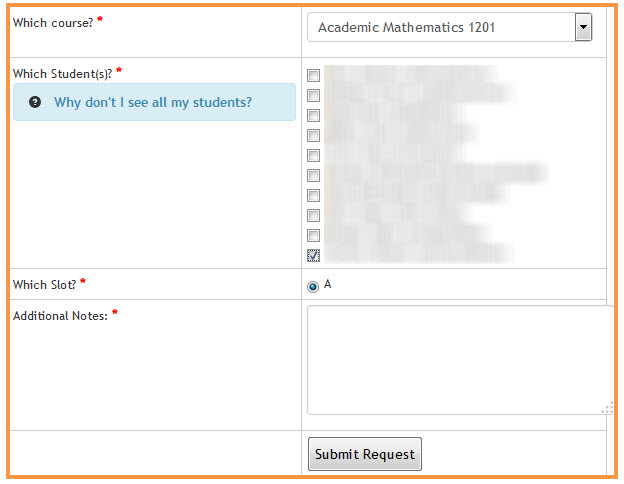The image size is (624, 484).
Task: Select the eighth student checkbox
Action: [314, 215]
